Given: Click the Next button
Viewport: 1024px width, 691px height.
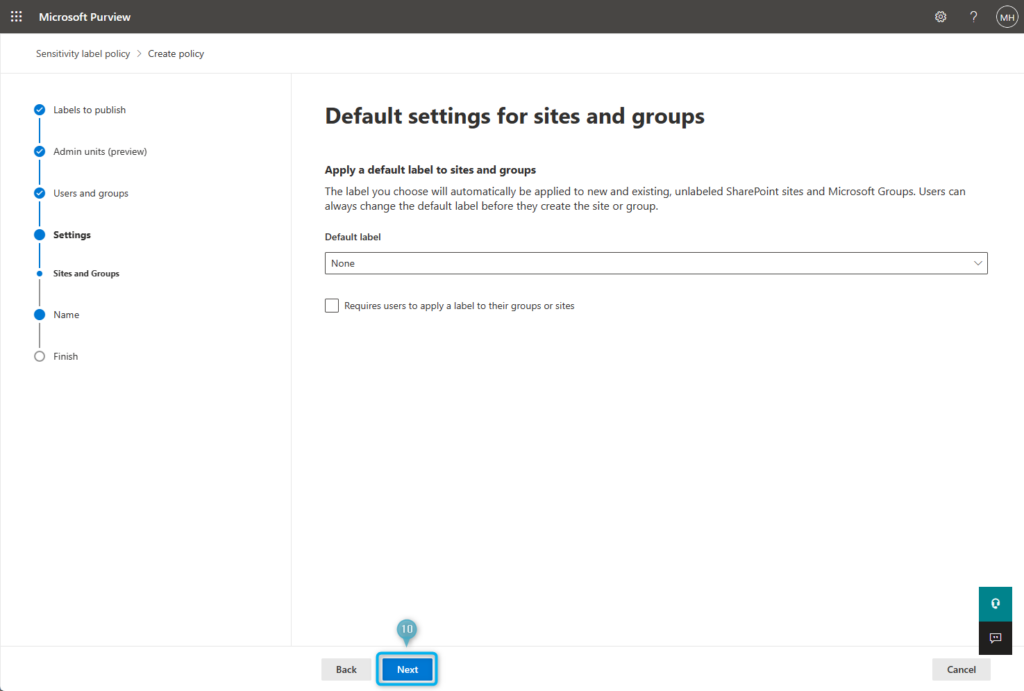Looking at the screenshot, I should coord(406,669).
